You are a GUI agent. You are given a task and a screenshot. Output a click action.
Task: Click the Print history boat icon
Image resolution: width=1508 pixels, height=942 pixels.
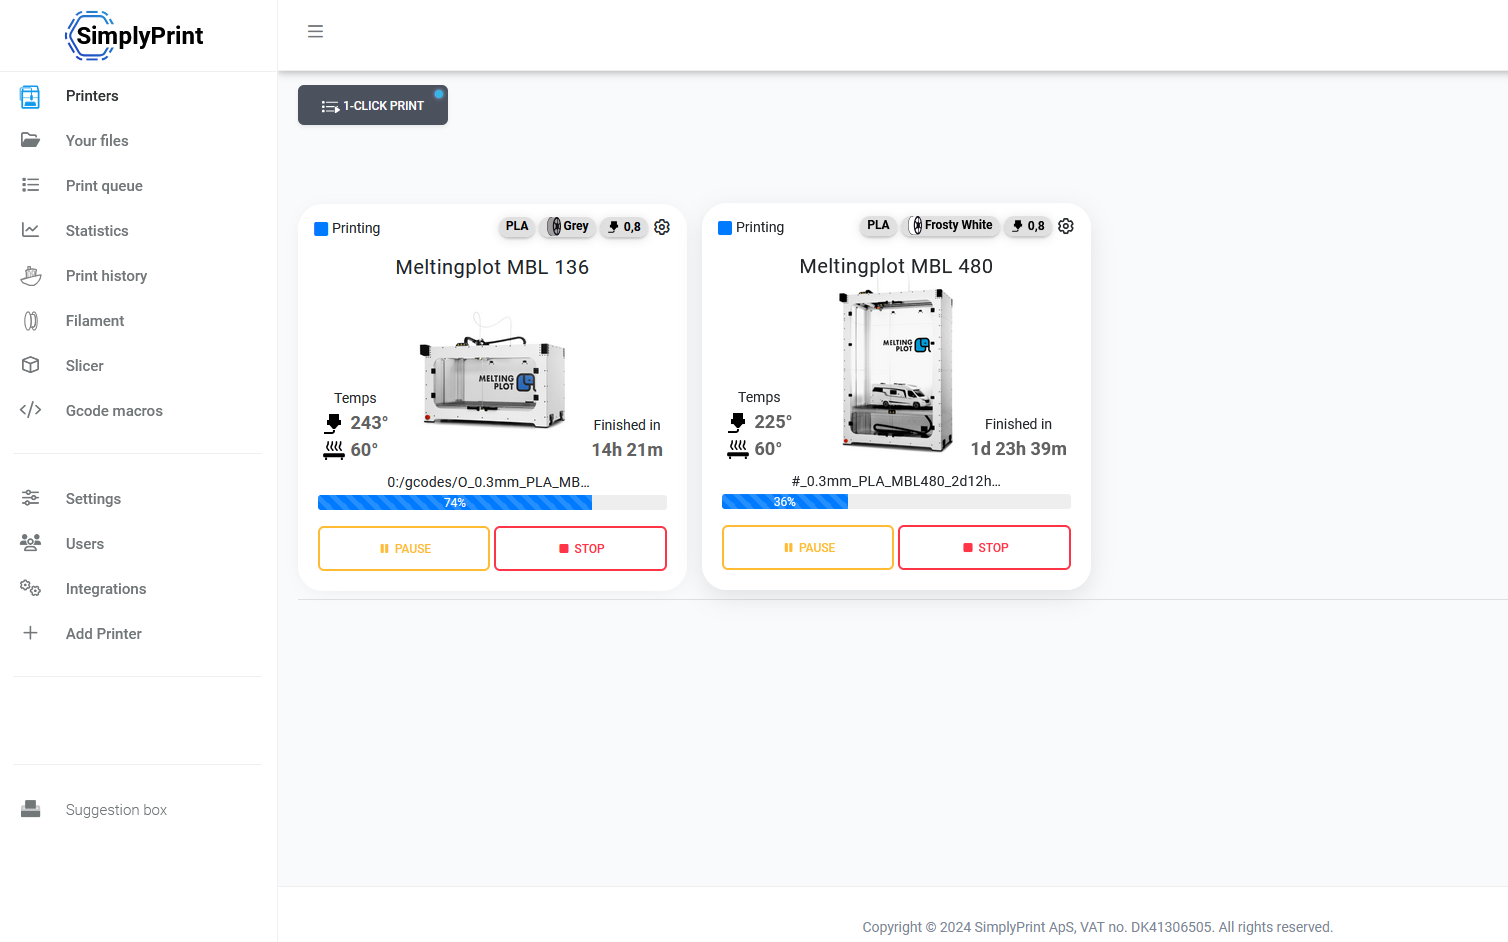tap(30, 276)
